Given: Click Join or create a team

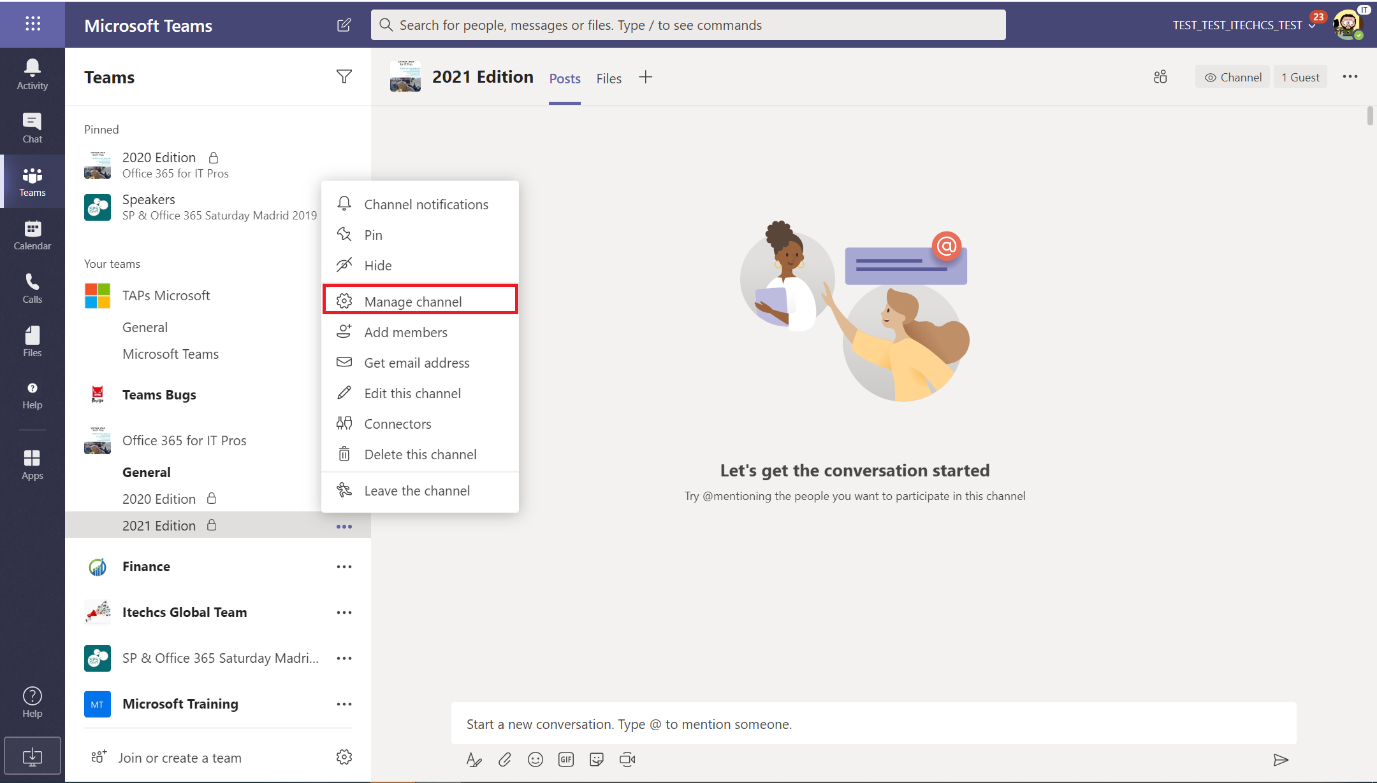Looking at the screenshot, I should point(179,758).
